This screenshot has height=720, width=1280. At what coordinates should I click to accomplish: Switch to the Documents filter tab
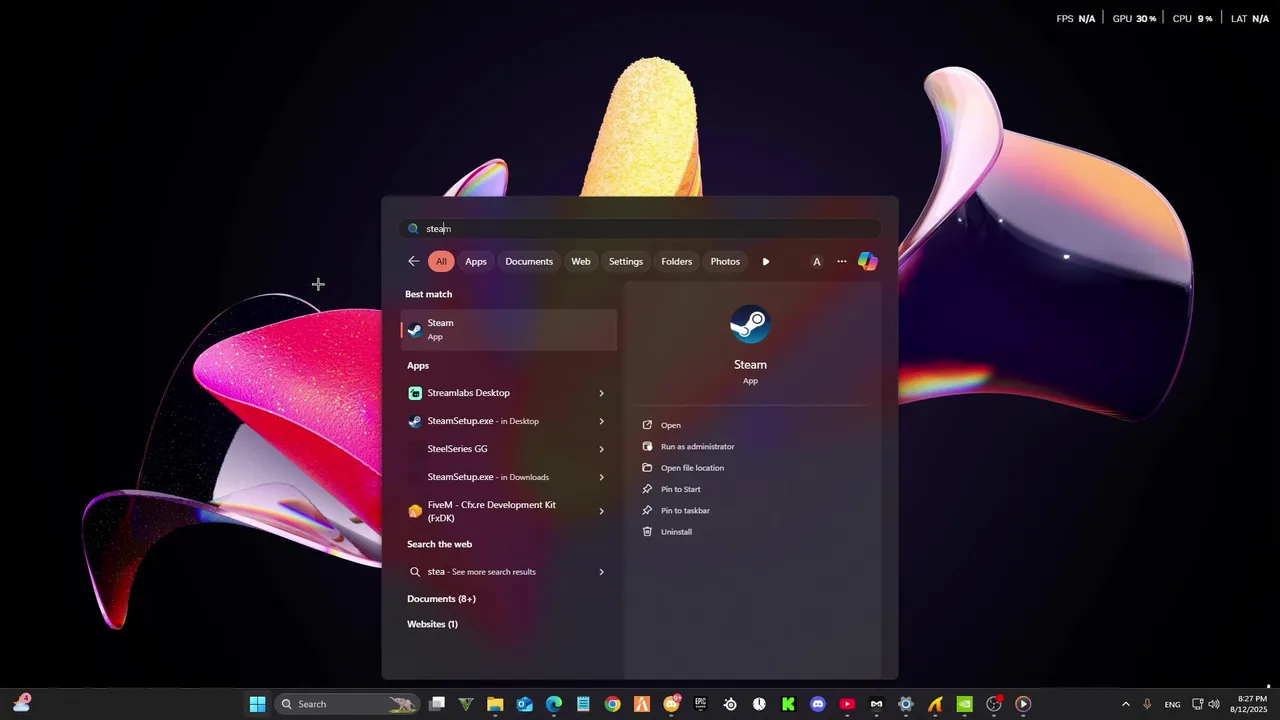pyautogui.click(x=529, y=261)
